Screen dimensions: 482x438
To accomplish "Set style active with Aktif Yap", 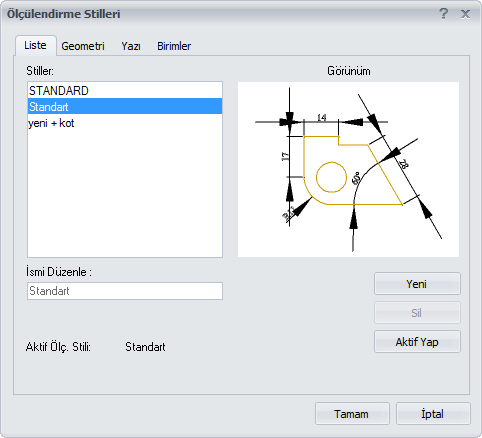I will coord(417,342).
